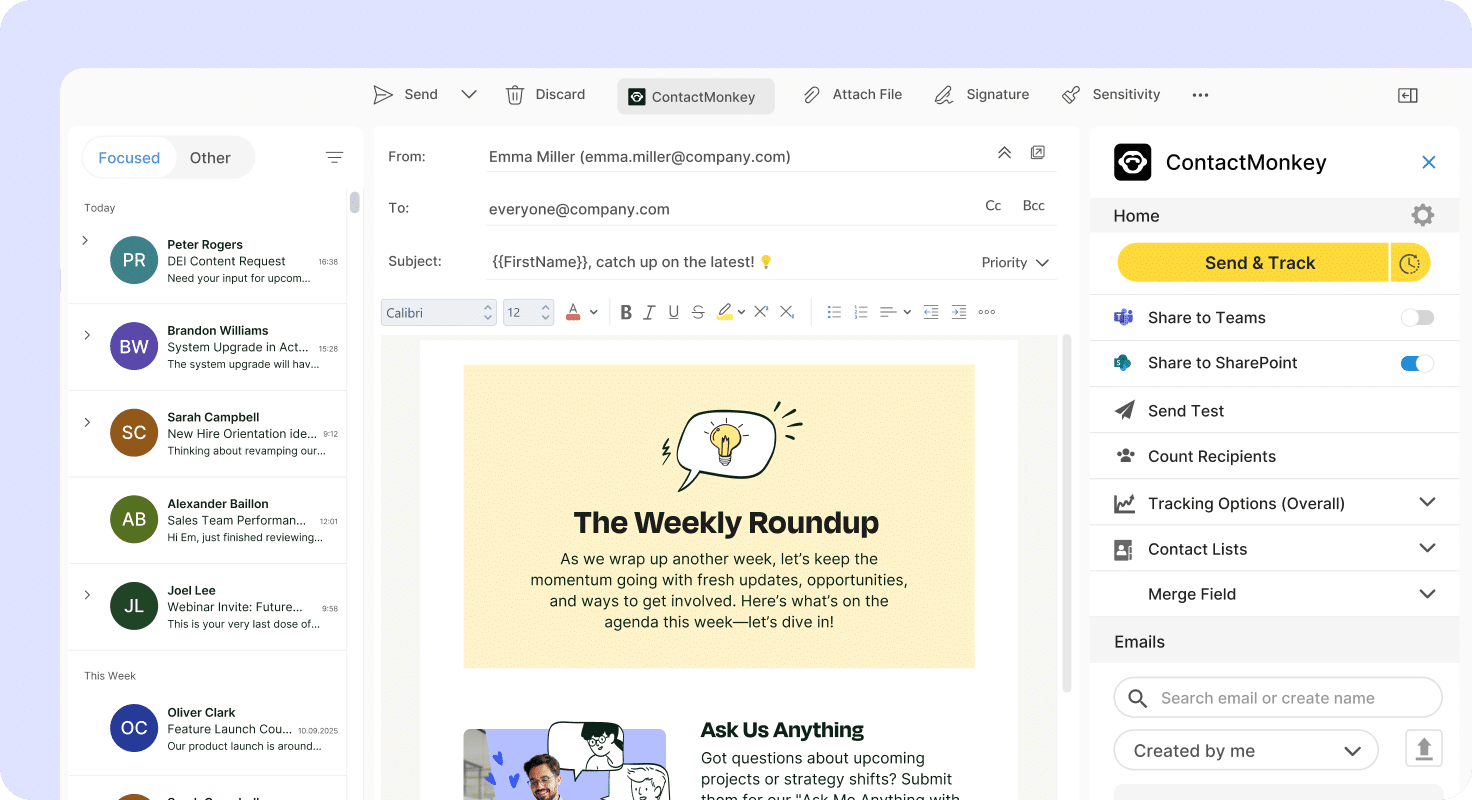Click the Sensitivity icon

[1070, 94]
